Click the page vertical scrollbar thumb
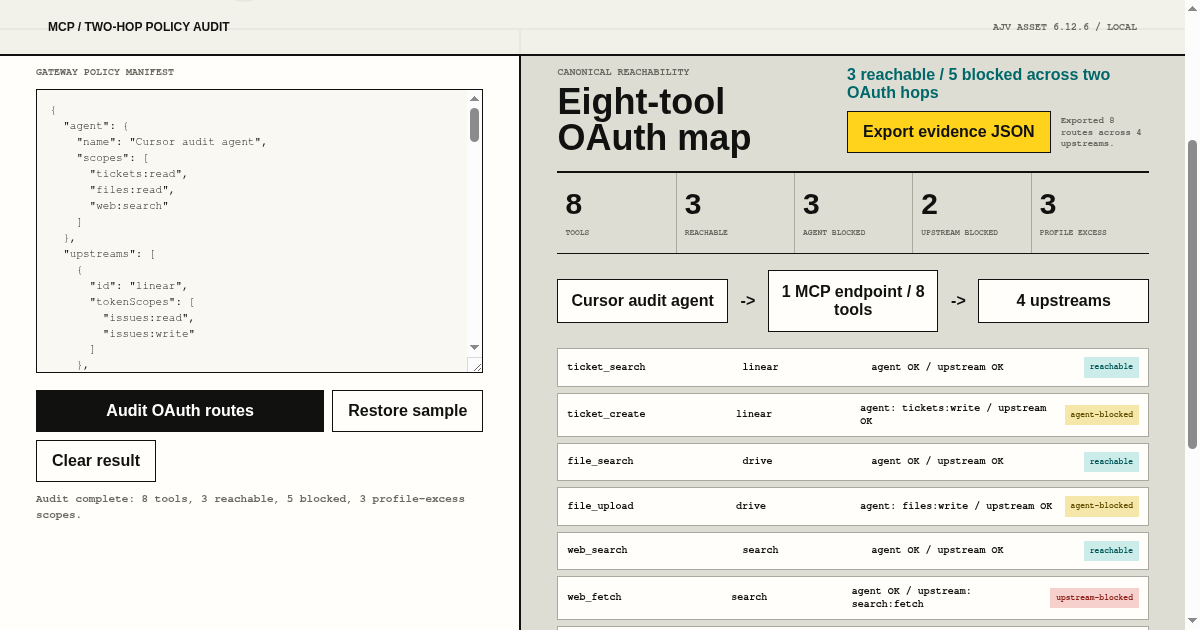The height and width of the screenshot is (630, 1200). click(1192, 294)
